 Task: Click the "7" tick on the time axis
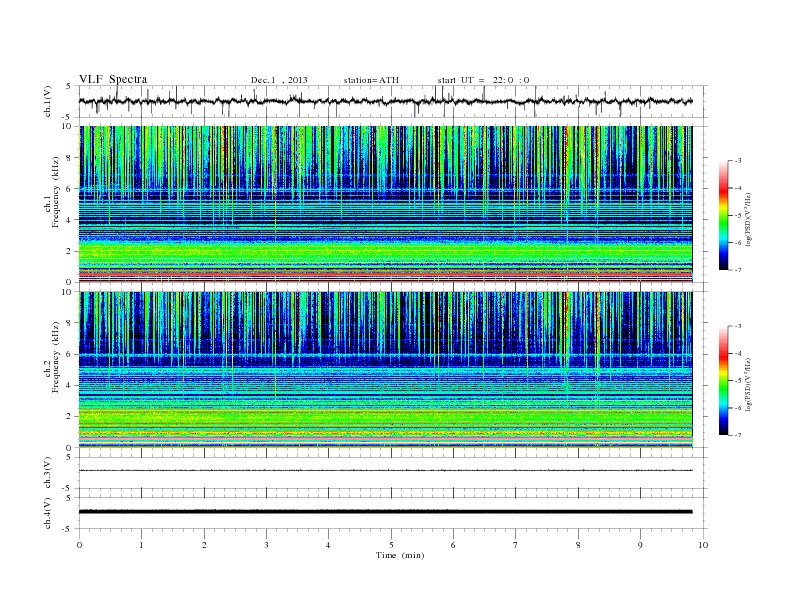pyautogui.click(x=515, y=545)
